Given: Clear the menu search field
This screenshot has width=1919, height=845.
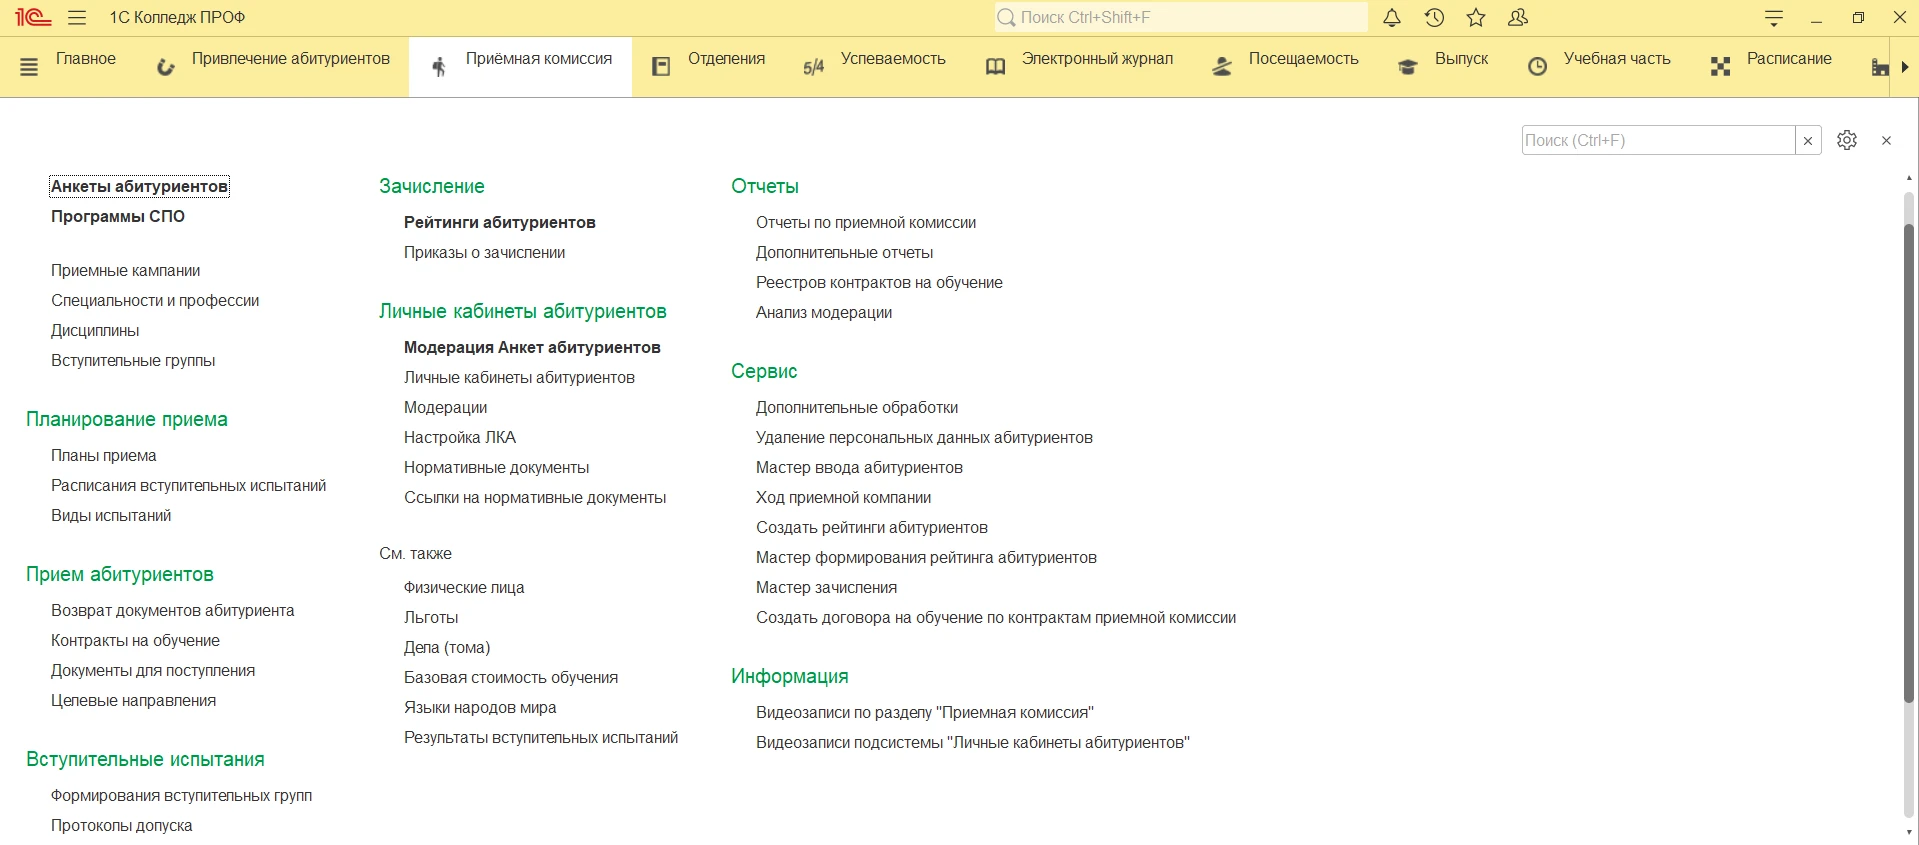Looking at the screenshot, I should (x=1808, y=140).
